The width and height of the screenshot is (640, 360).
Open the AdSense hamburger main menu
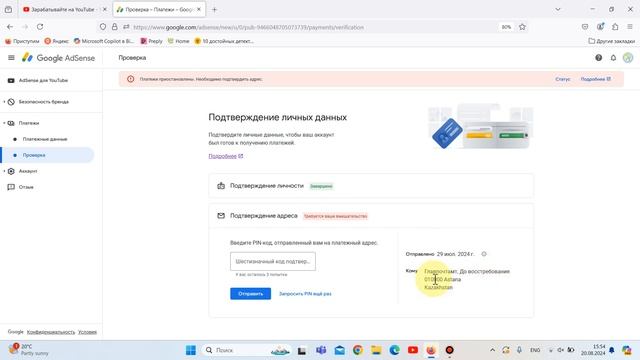[11, 58]
